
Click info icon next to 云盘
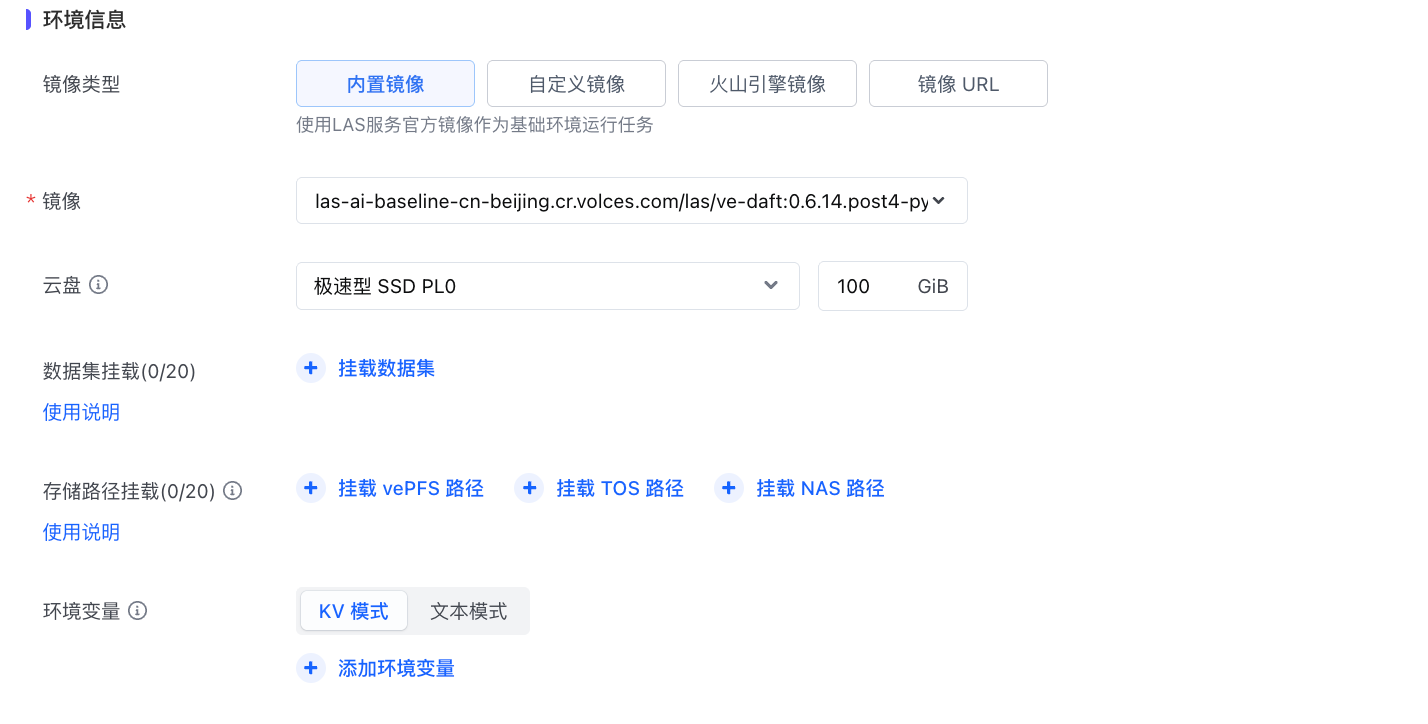pos(98,285)
